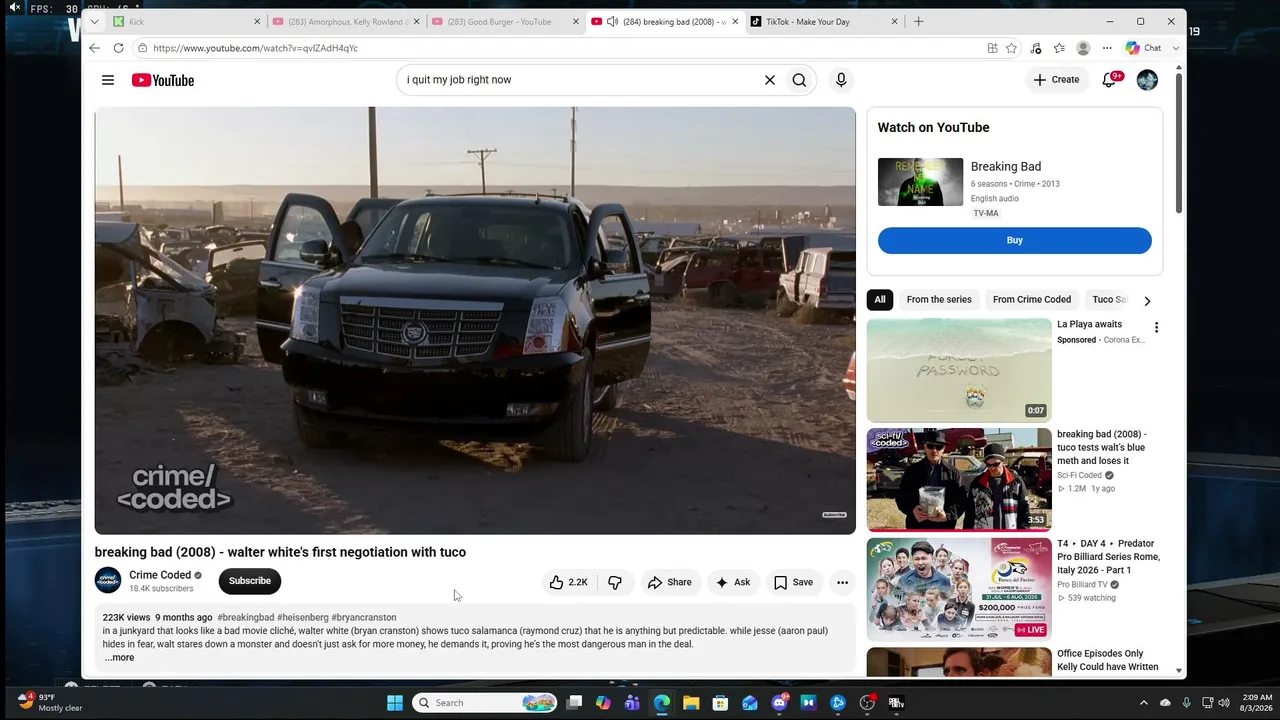The image size is (1280, 720).
Task: Click the Share button
Action: (669, 582)
